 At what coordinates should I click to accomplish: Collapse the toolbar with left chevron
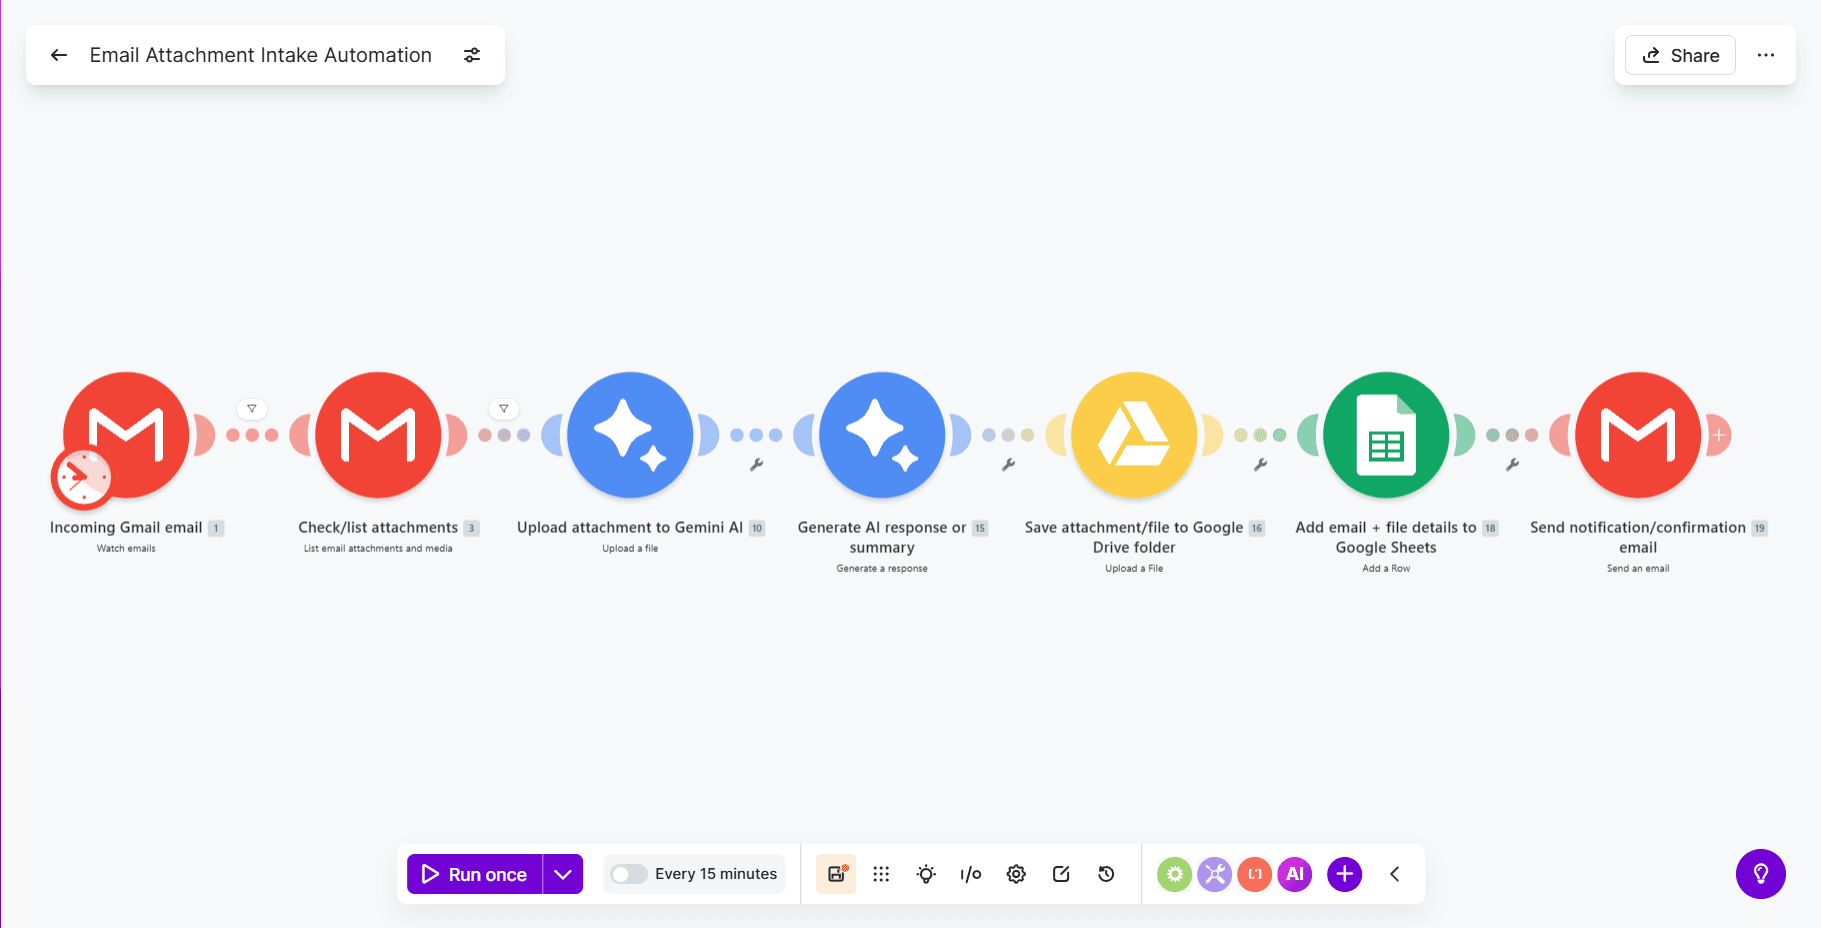(x=1395, y=874)
